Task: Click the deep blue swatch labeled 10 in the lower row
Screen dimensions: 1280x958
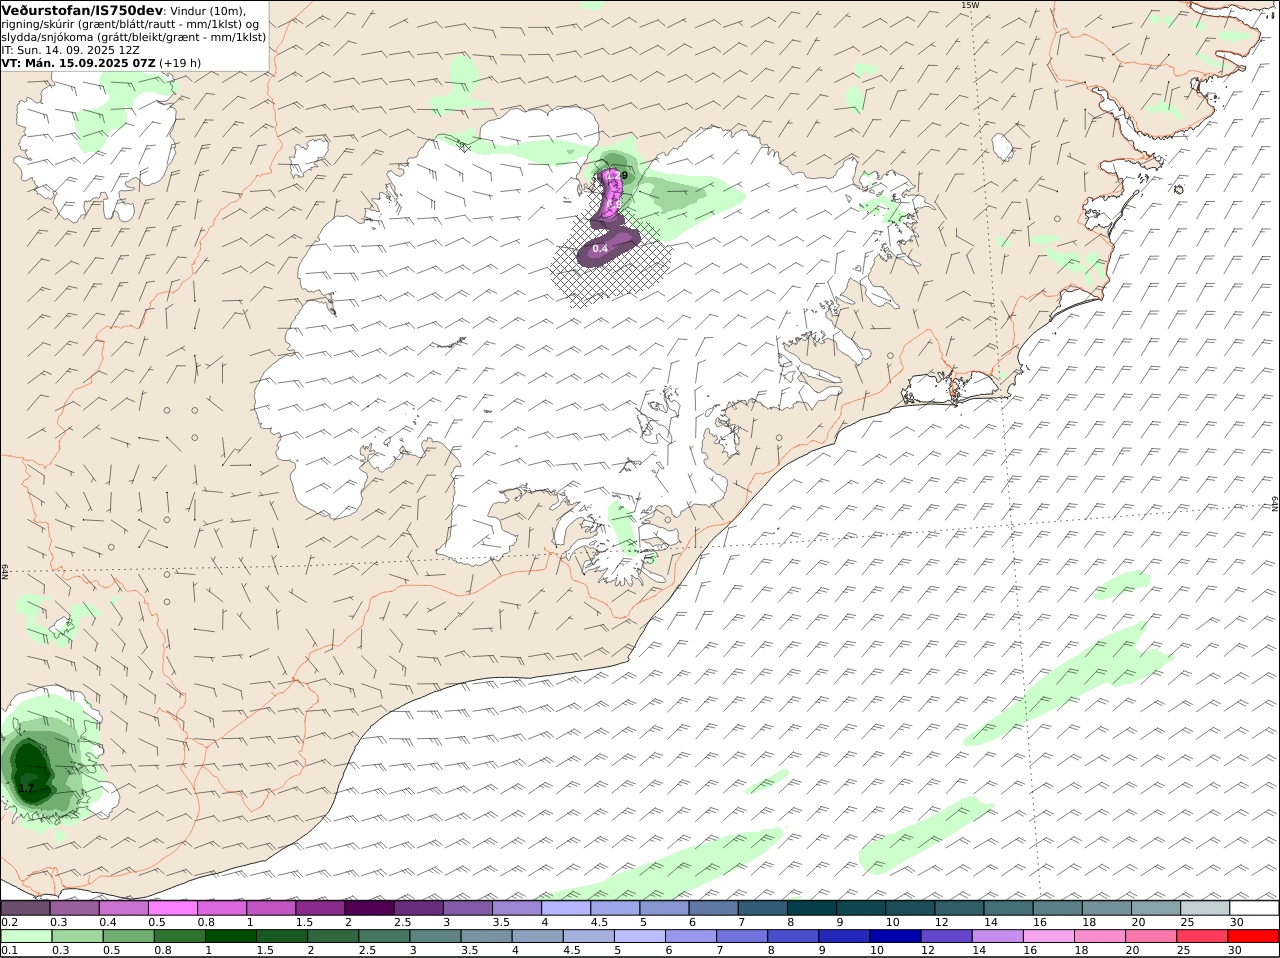Action: (x=895, y=937)
